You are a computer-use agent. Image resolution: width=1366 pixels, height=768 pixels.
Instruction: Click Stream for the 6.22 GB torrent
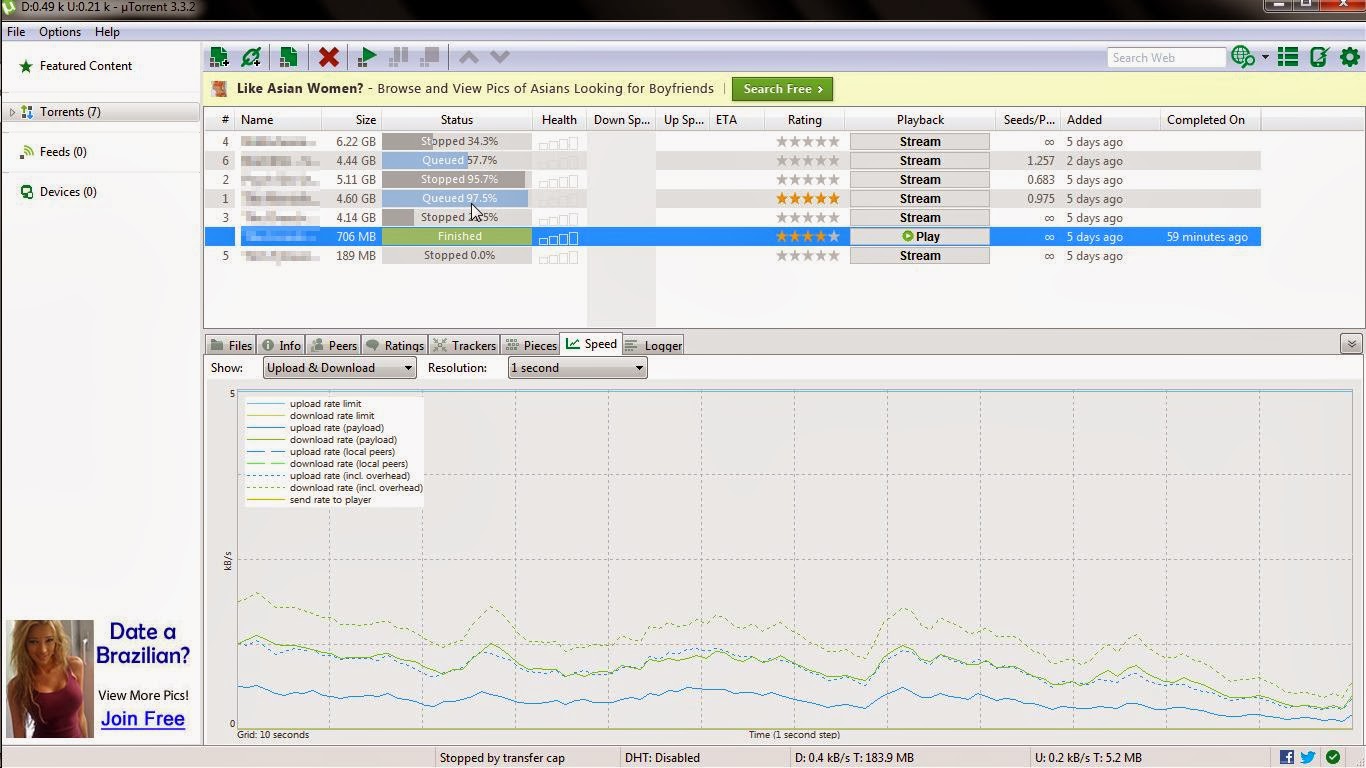[920, 142]
